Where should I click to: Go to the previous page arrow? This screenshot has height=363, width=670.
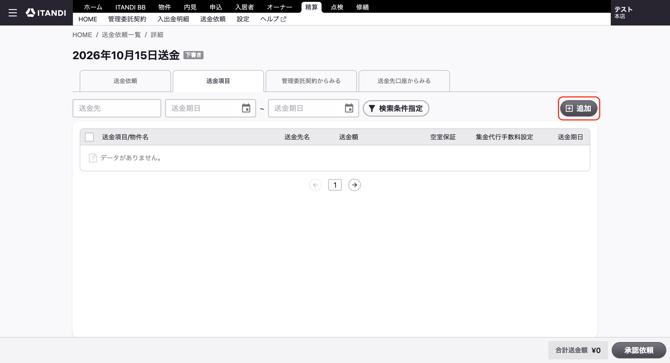click(315, 185)
